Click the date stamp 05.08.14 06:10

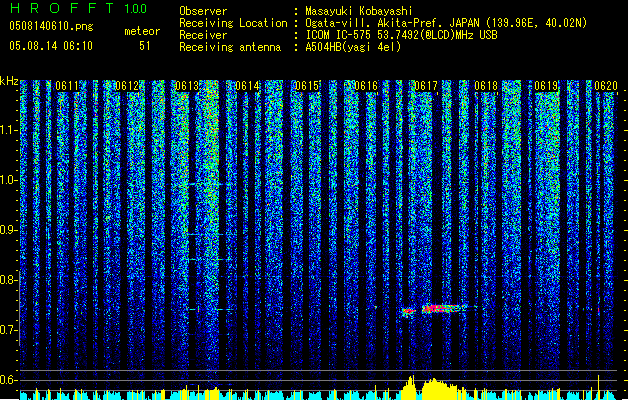(x=51, y=46)
